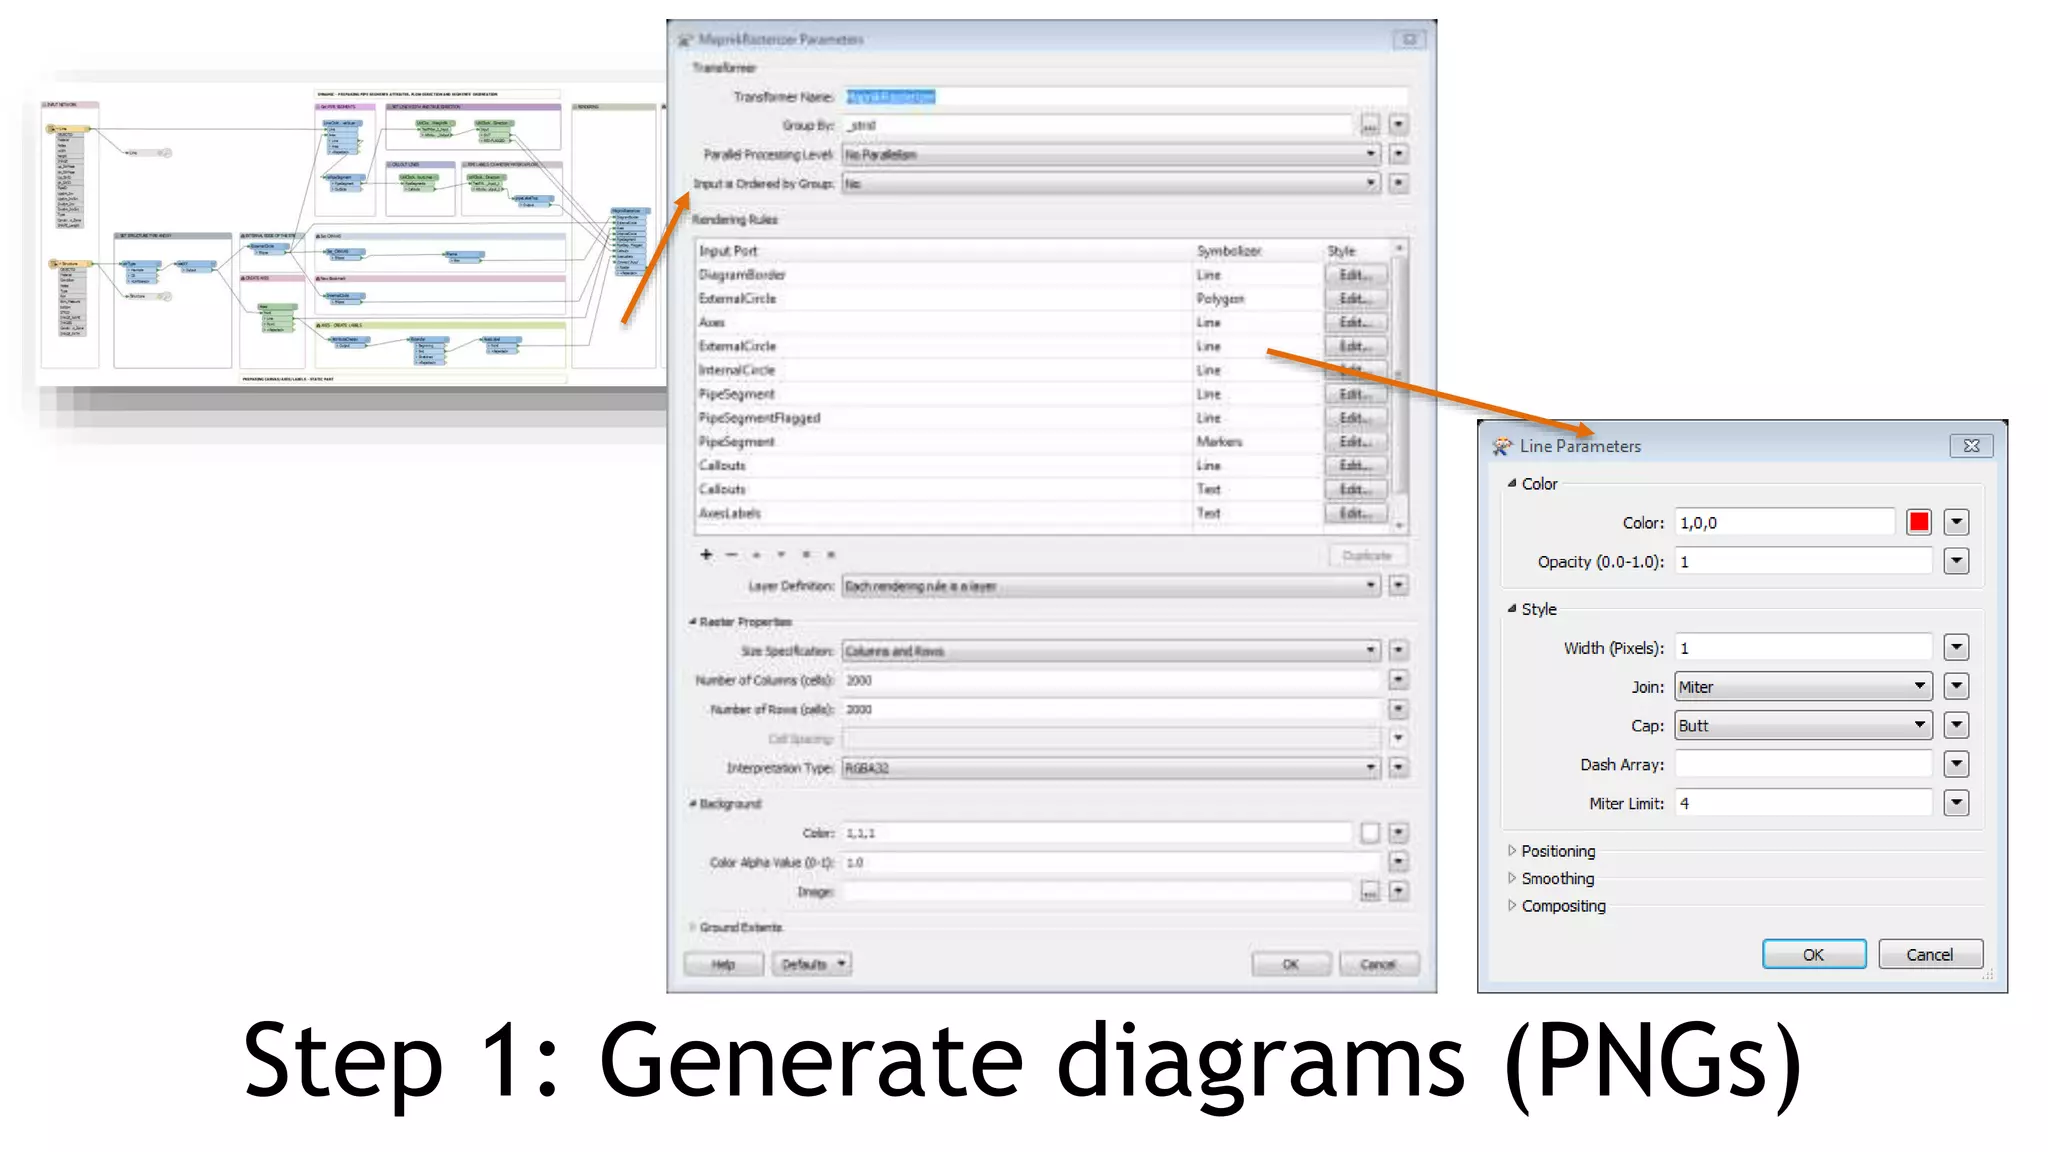Click the Miter Limit field showing 4
Screen dimensions: 2048x1152
click(x=1804, y=803)
